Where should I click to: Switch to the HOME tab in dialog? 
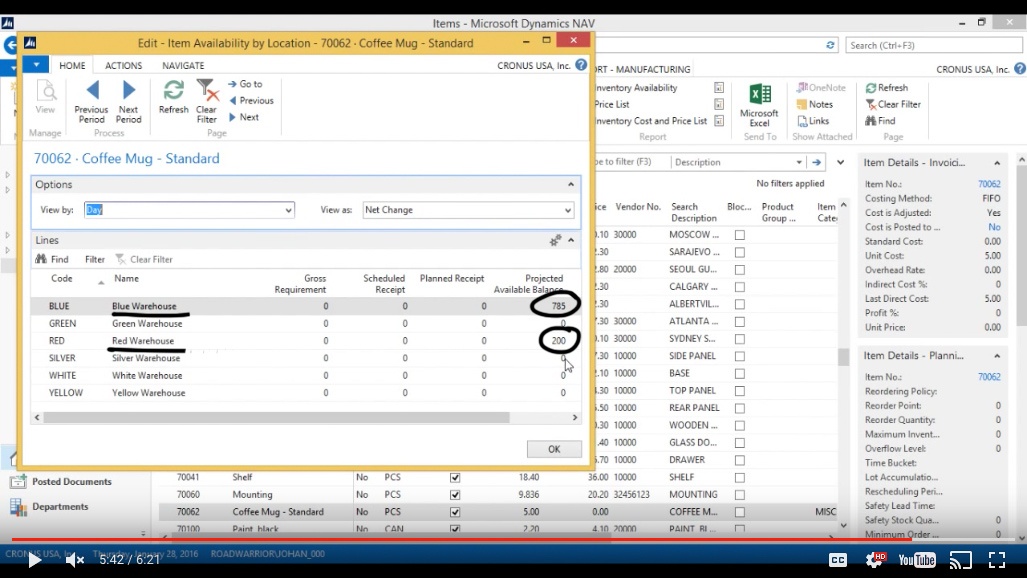click(x=72, y=66)
